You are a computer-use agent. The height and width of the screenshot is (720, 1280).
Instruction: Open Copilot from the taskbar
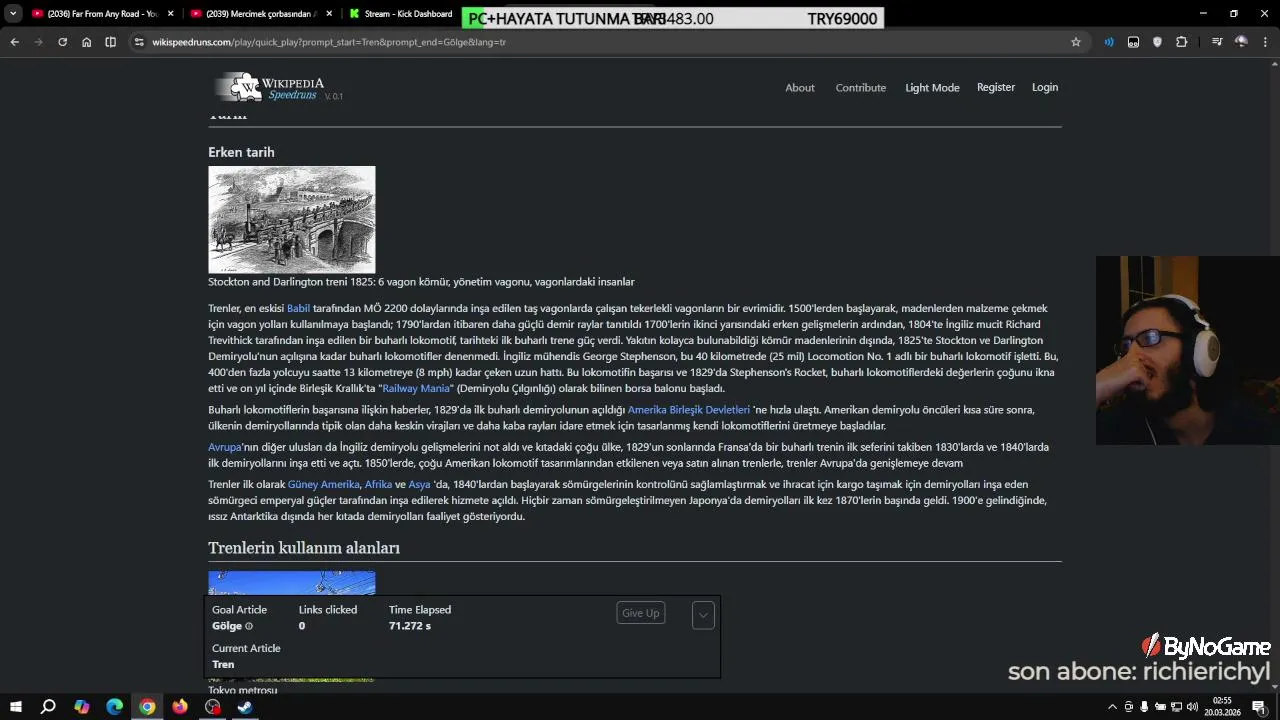(82, 707)
